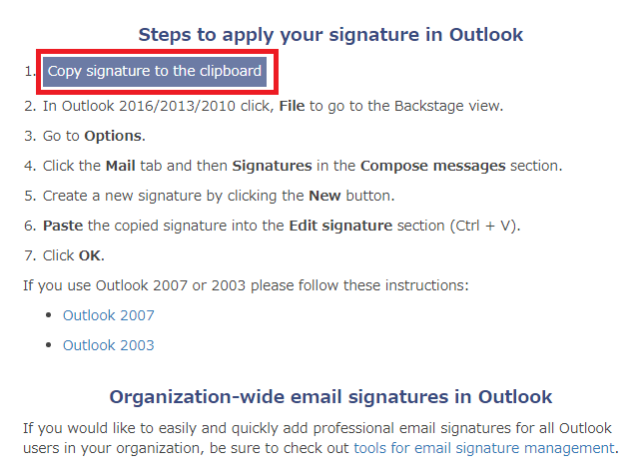Click the Ctrl + V shortcut text
The image size is (640, 475).
pyautogui.click(x=485, y=226)
